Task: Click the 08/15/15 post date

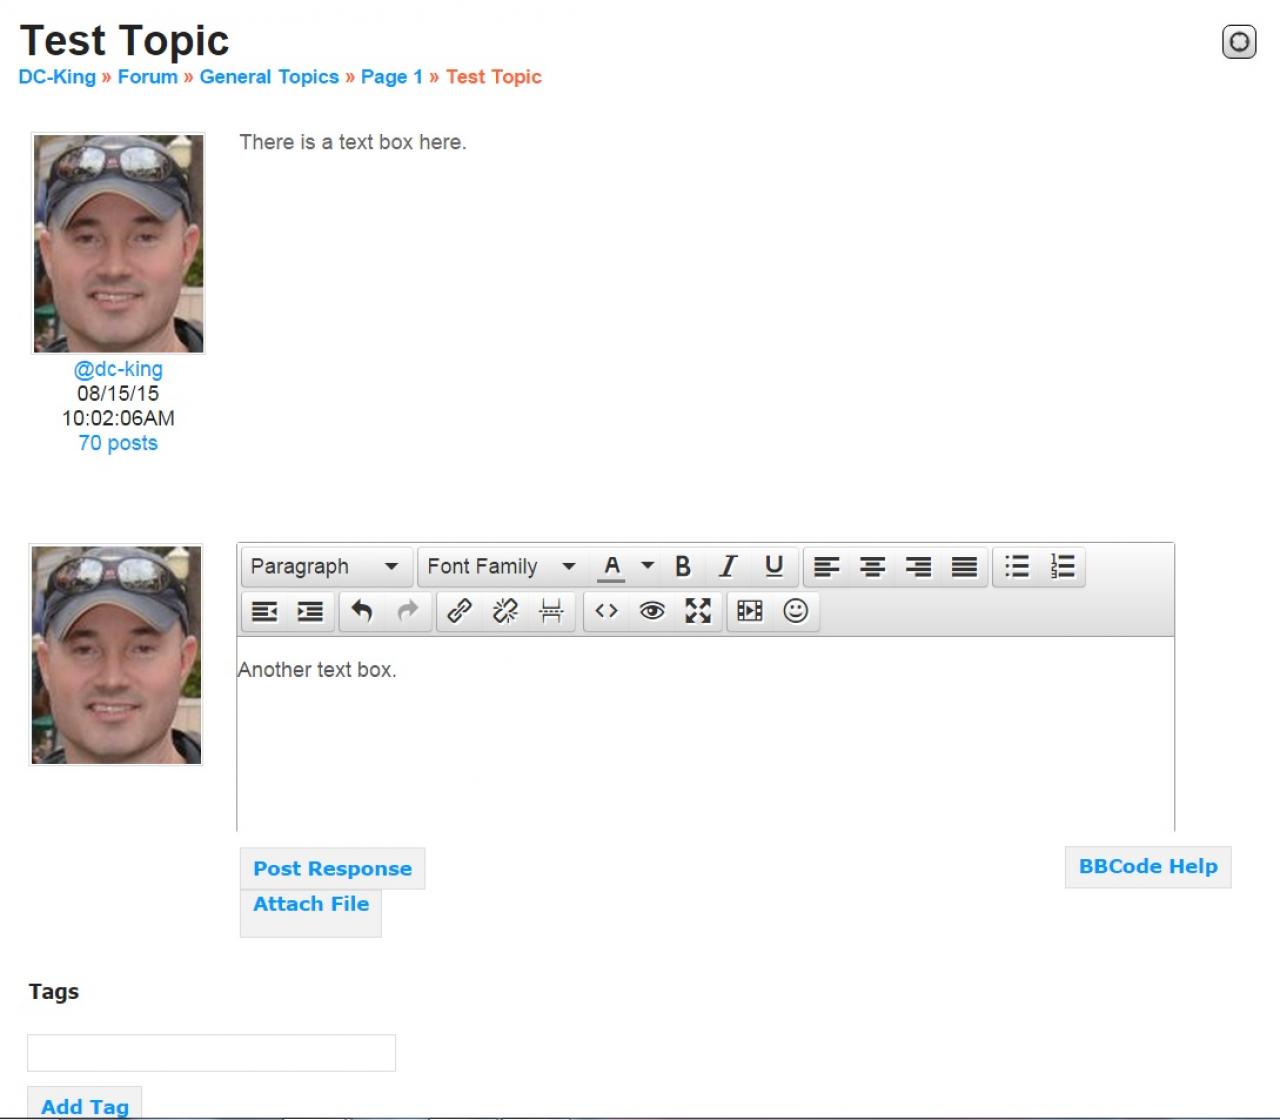Action: (118, 394)
